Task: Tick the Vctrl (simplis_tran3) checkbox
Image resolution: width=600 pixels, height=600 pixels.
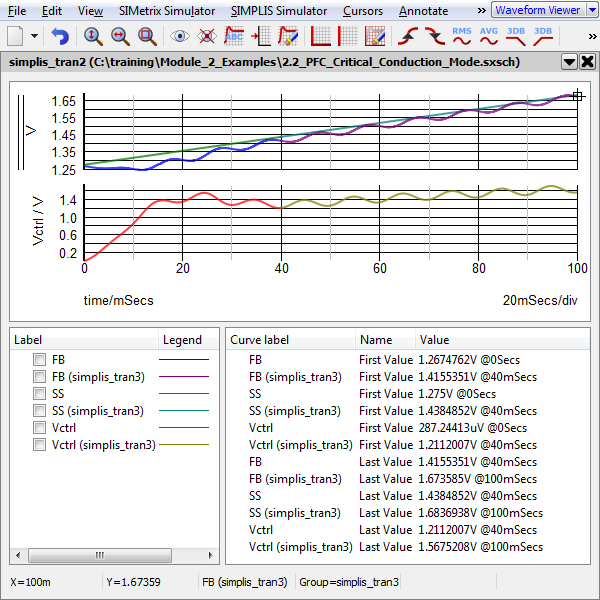Action: tap(39, 445)
